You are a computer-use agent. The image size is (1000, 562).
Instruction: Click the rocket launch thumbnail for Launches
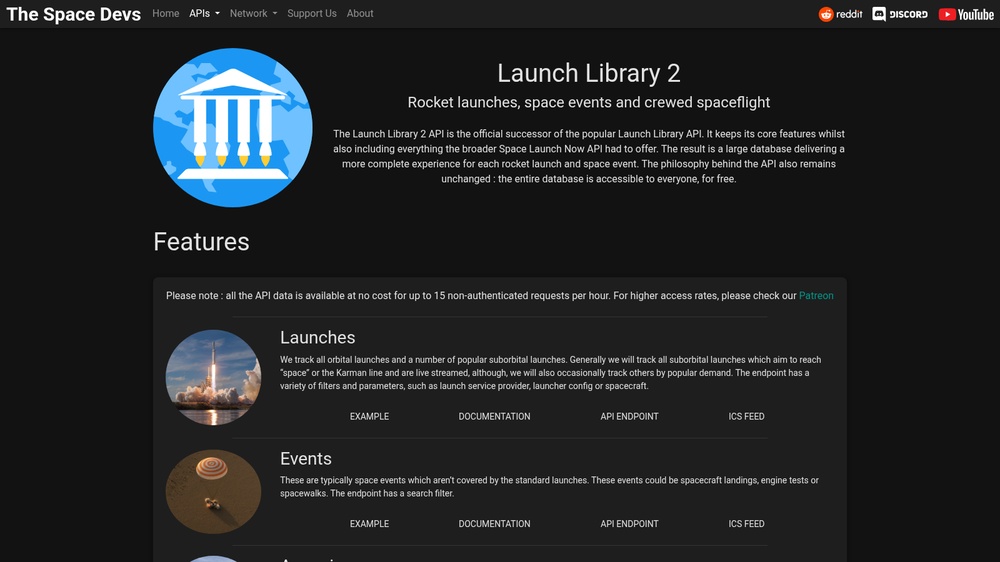click(x=213, y=377)
